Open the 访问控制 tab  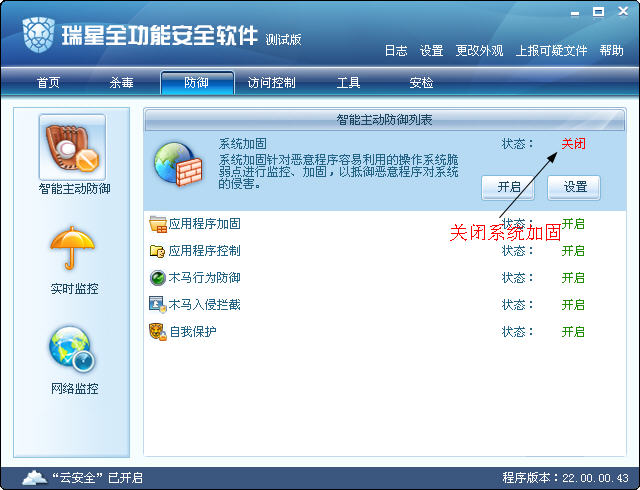coord(271,83)
